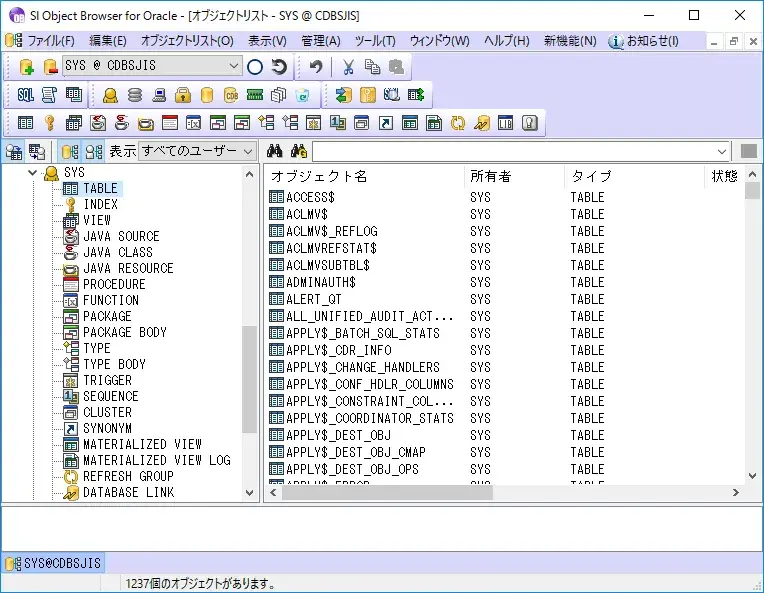This screenshot has height=593, width=764.
Task: Click the padlock lock info icon
Action: [x=183, y=95]
